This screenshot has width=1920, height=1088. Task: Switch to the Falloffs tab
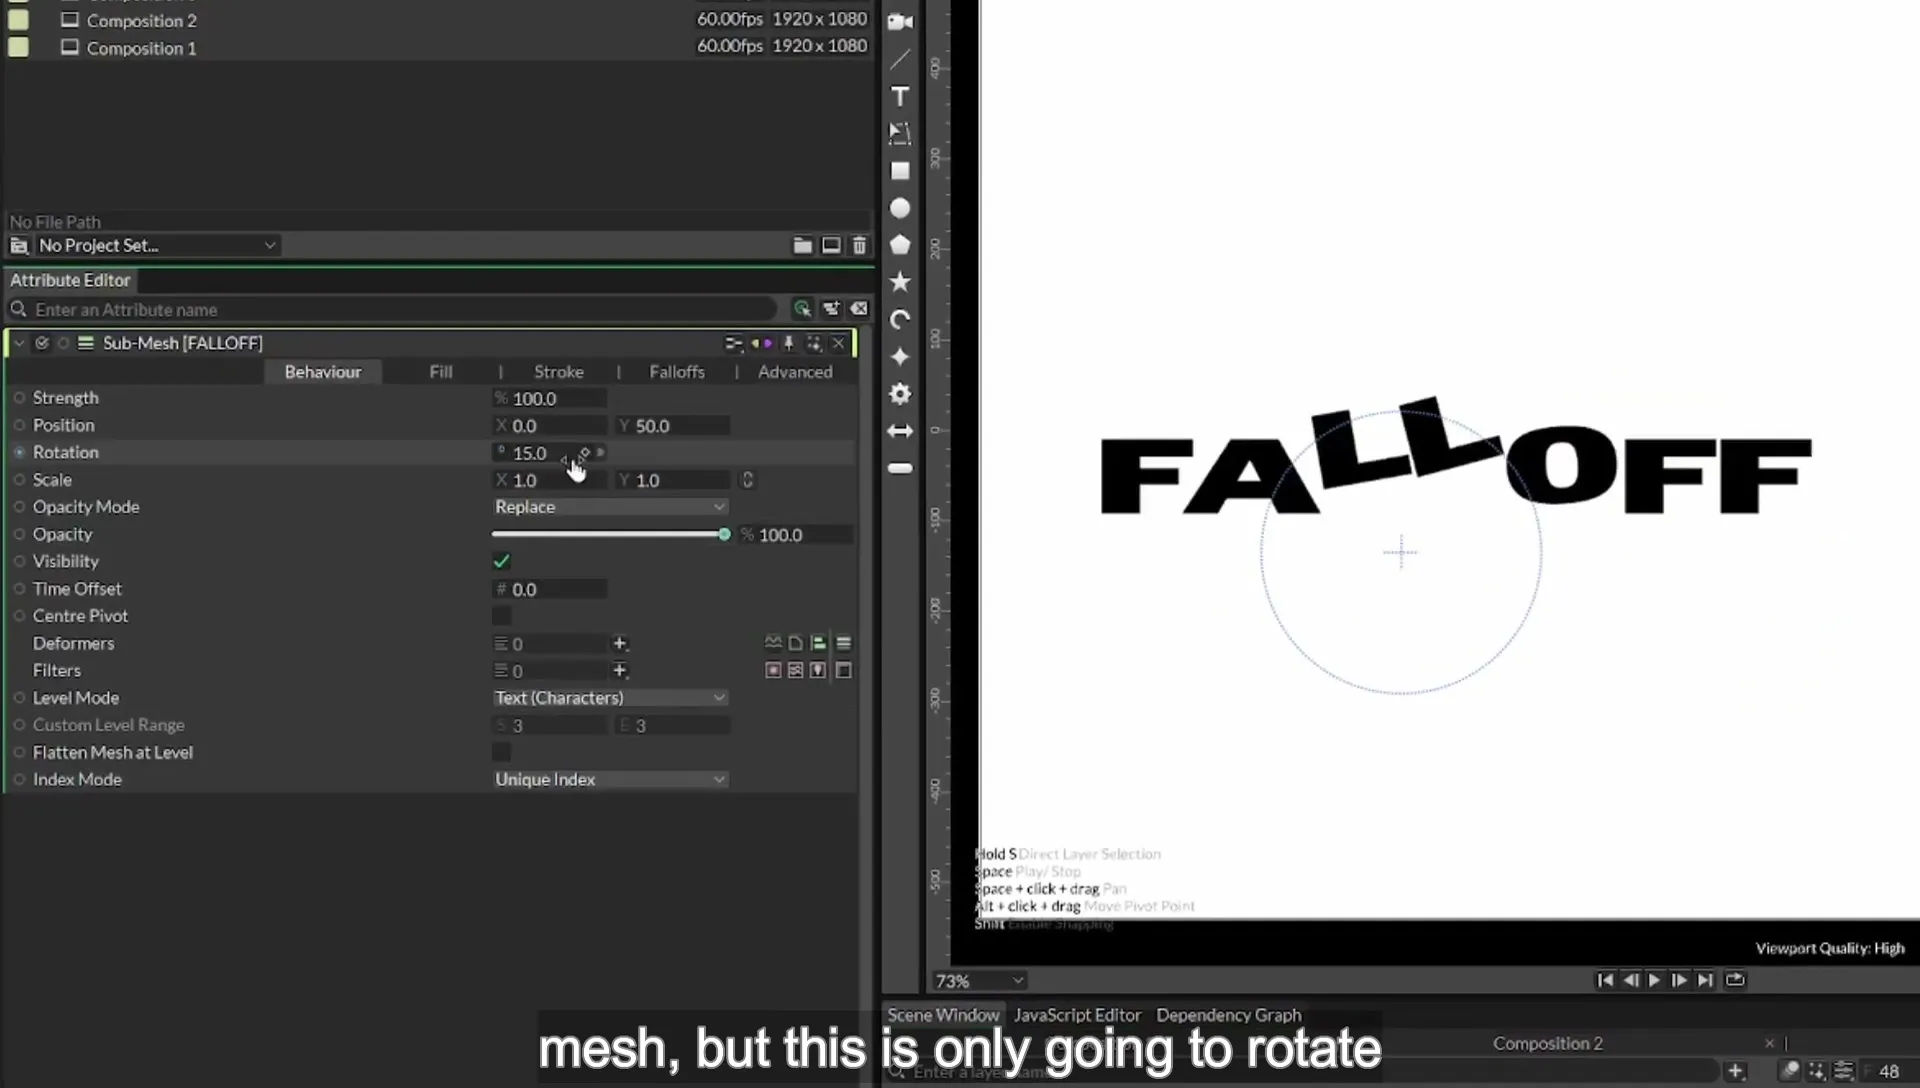[x=677, y=372]
